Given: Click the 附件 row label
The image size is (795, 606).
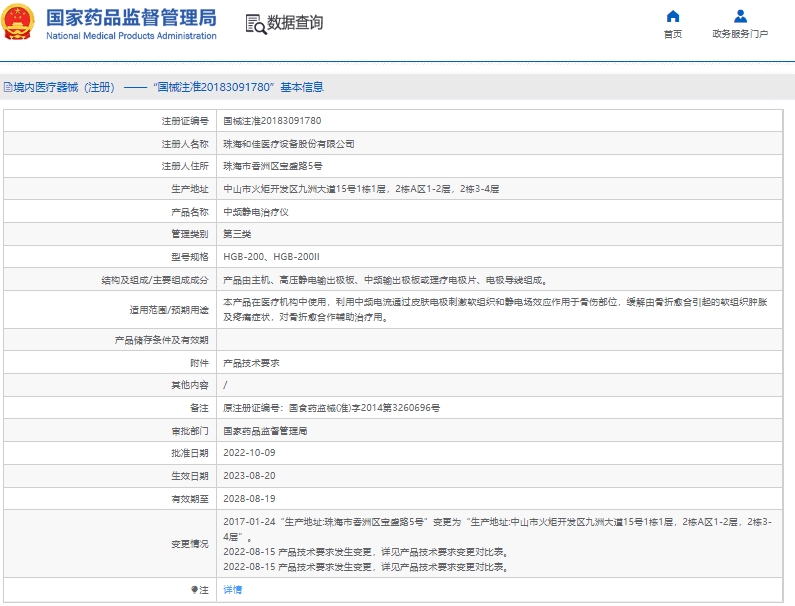Looking at the screenshot, I should [x=200, y=363].
